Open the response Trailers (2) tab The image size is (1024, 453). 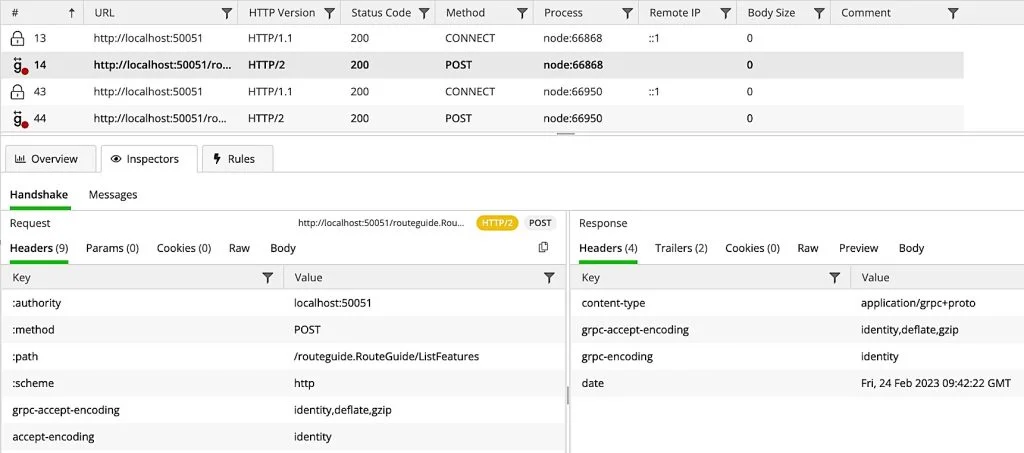[x=681, y=248]
